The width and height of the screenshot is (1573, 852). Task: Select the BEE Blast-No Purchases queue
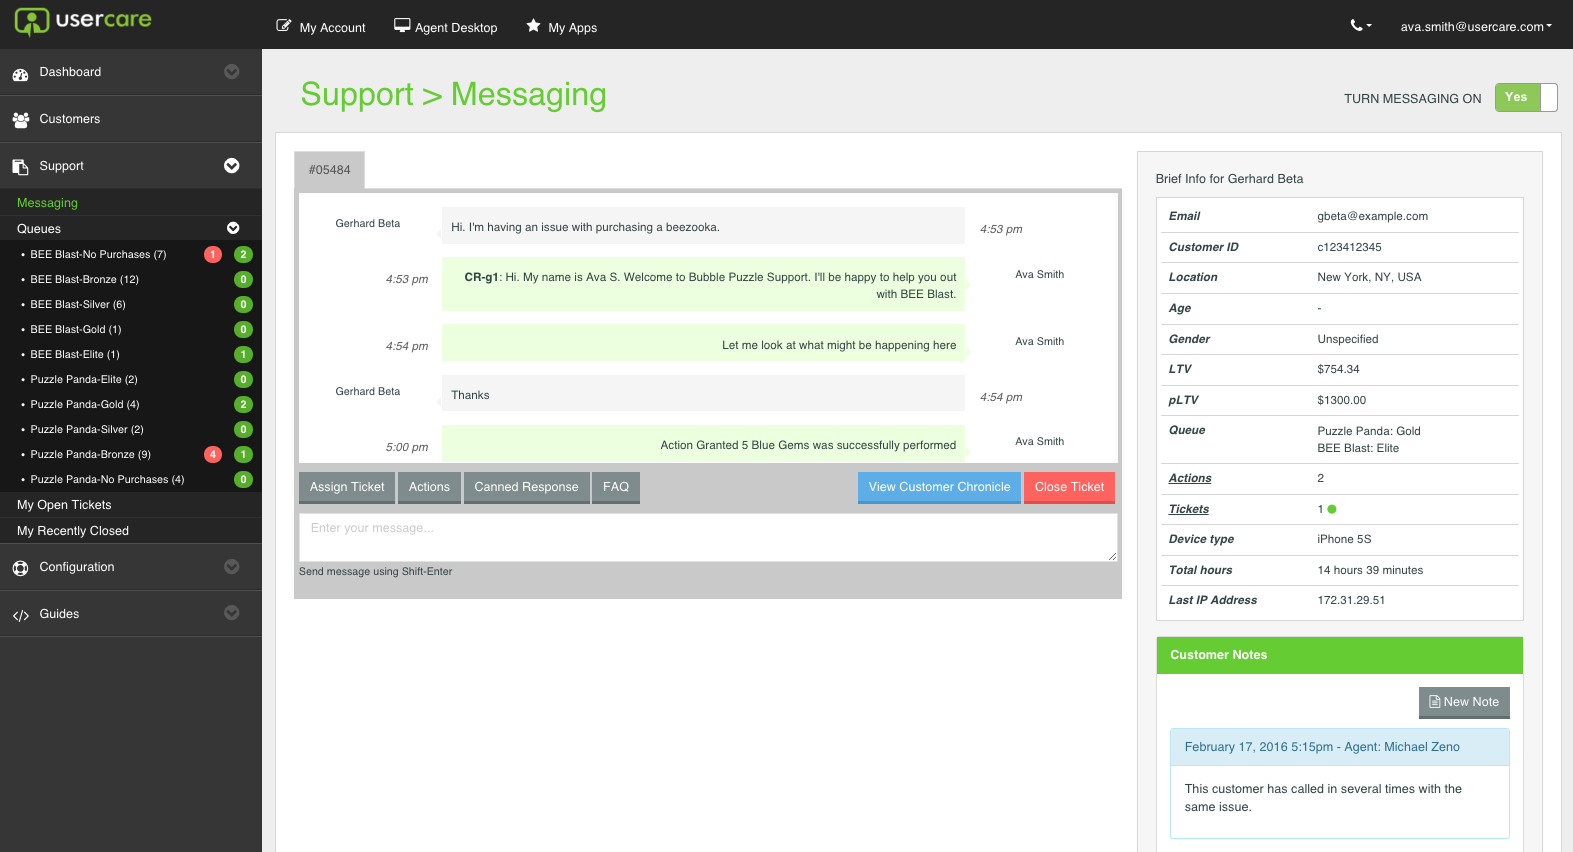pyautogui.click(x=98, y=255)
